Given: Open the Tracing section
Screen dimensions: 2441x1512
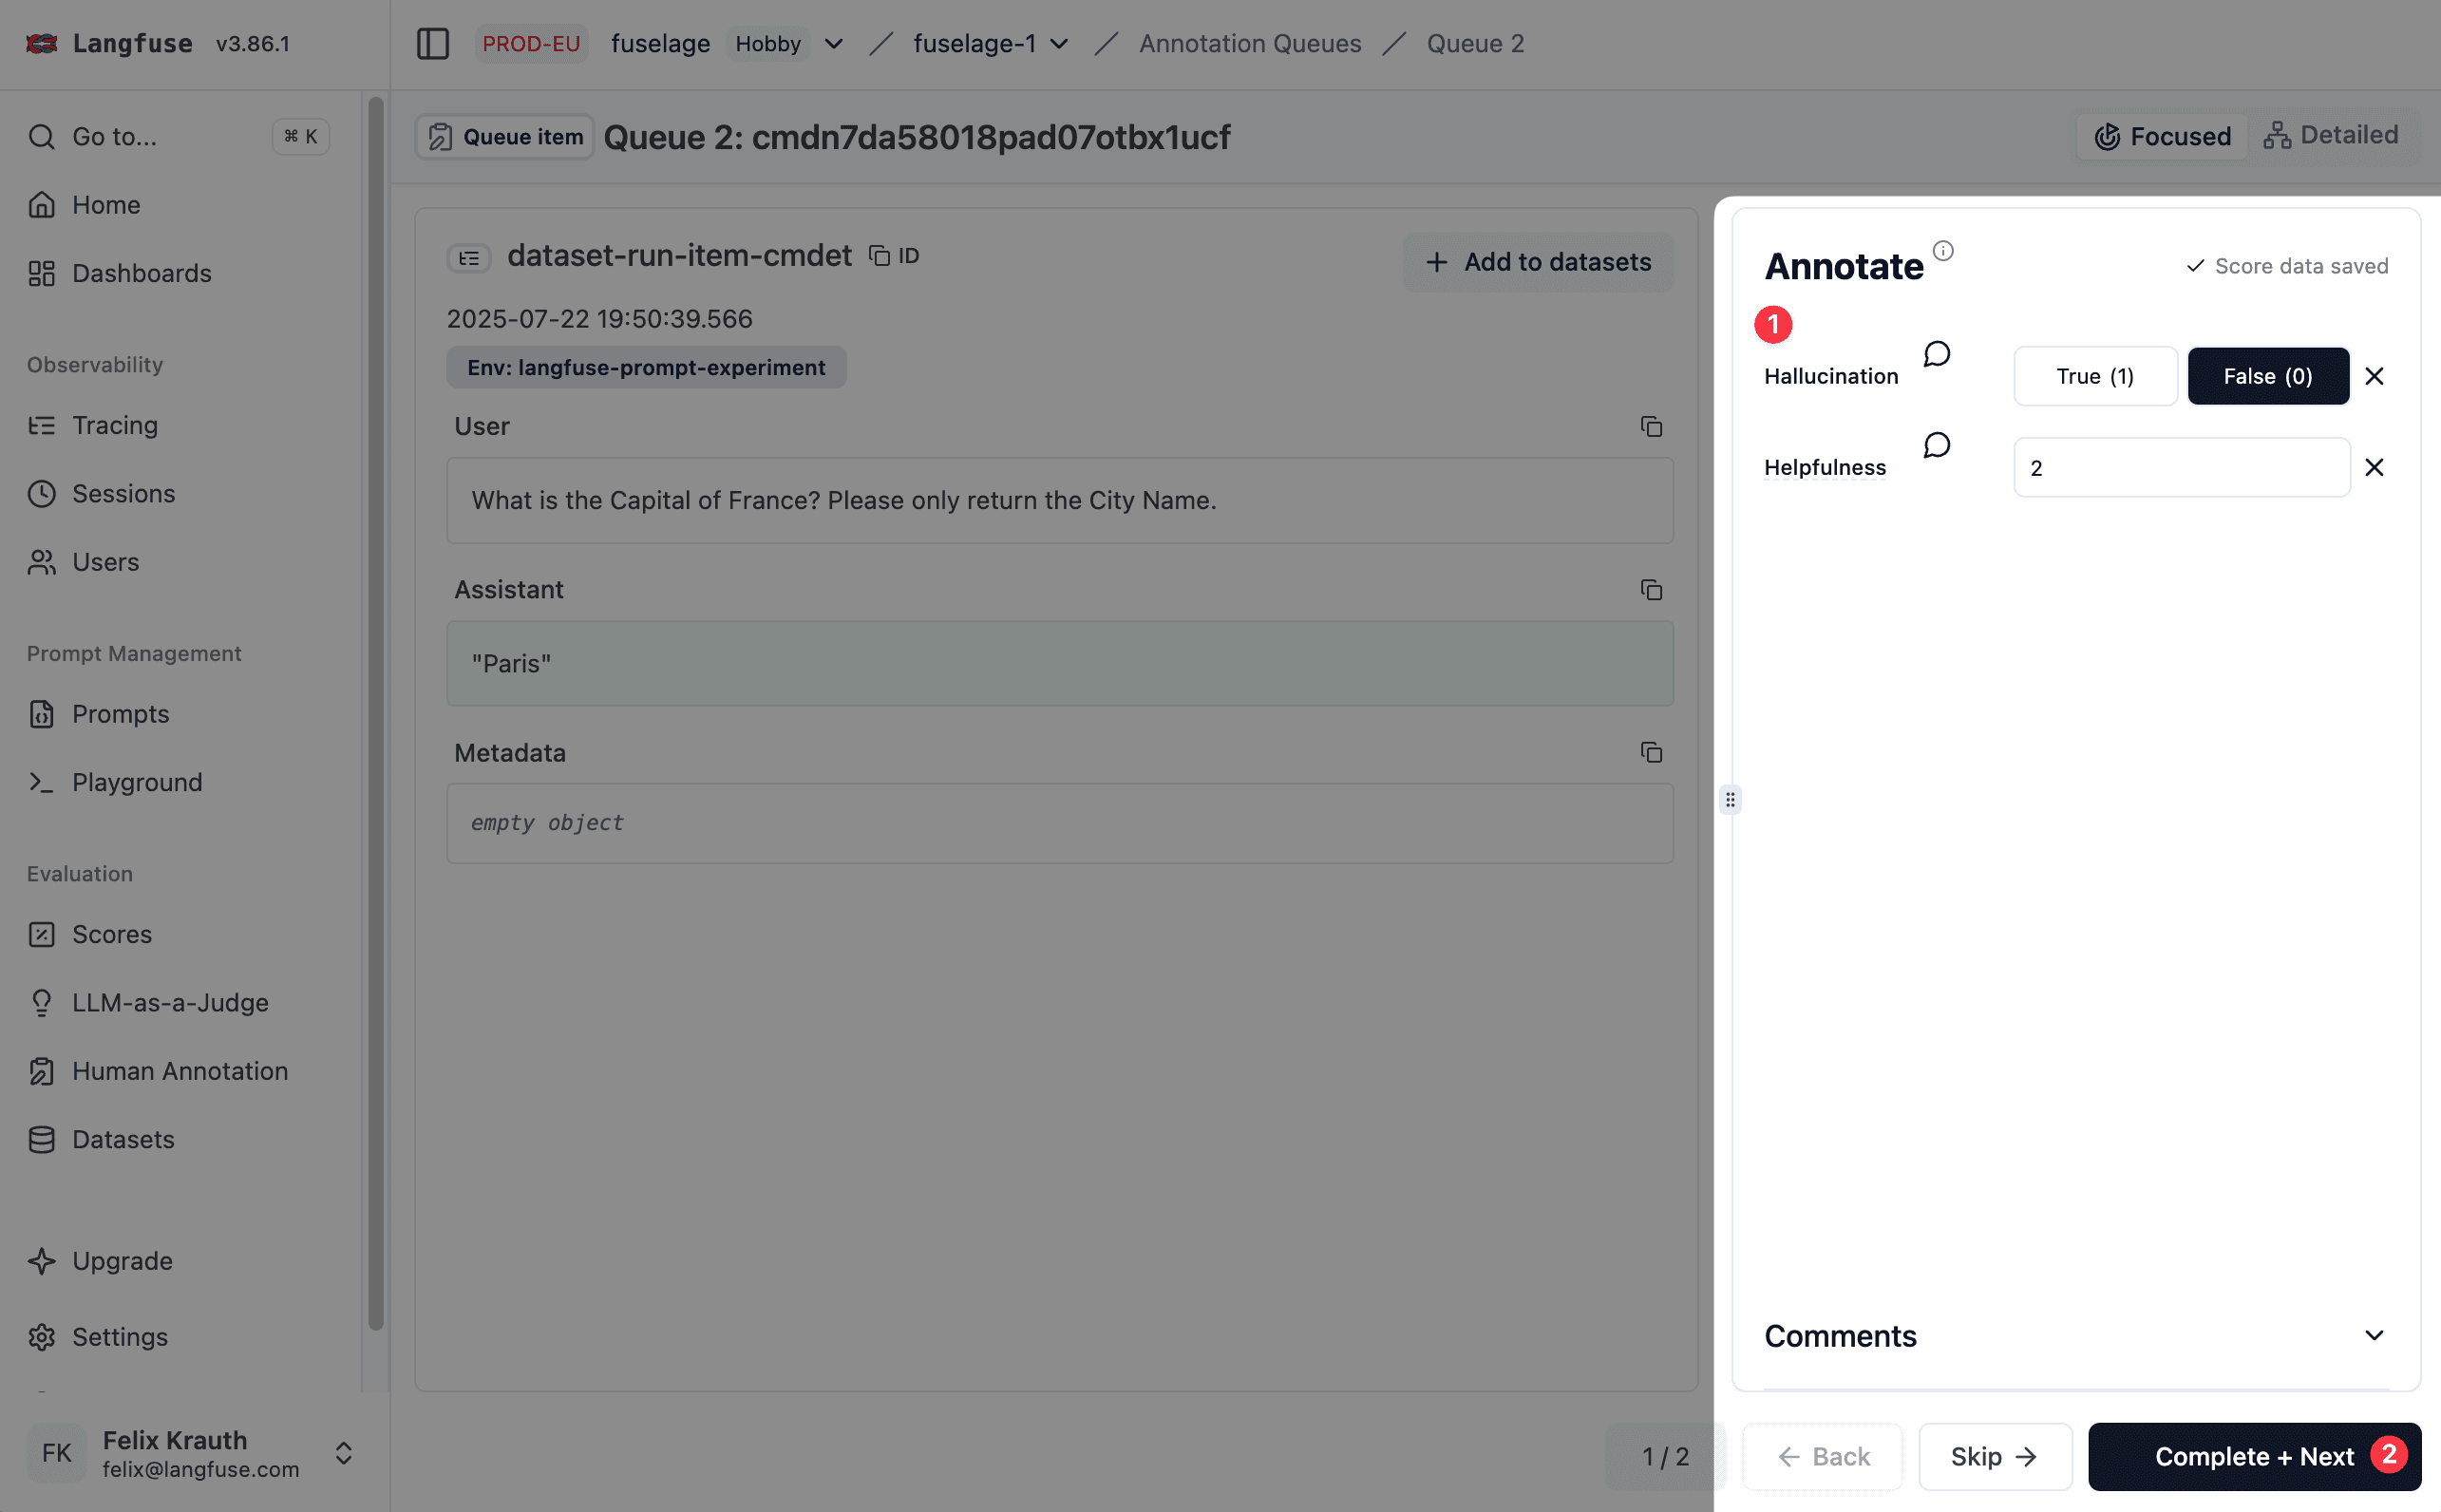Looking at the screenshot, I should pyautogui.click(x=114, y=425).
